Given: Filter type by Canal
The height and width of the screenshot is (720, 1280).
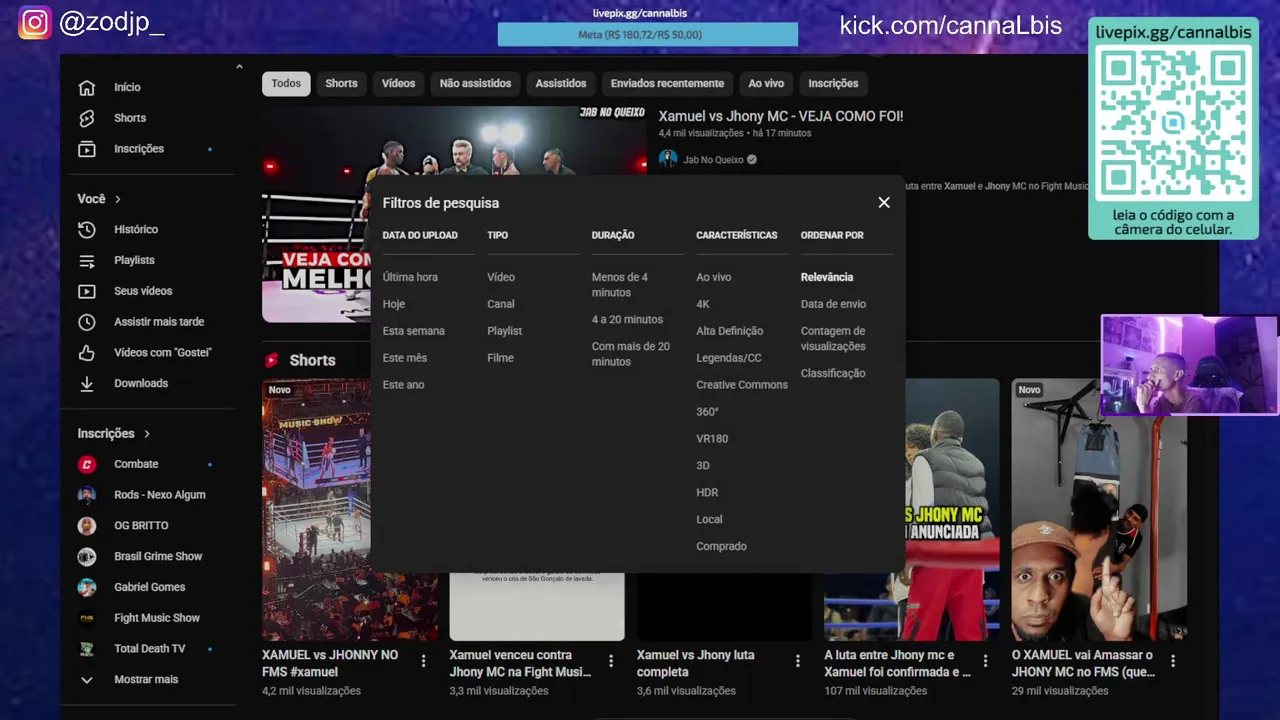Looking at the screenshot, I should pyautogui.click(x=501, y=304).
